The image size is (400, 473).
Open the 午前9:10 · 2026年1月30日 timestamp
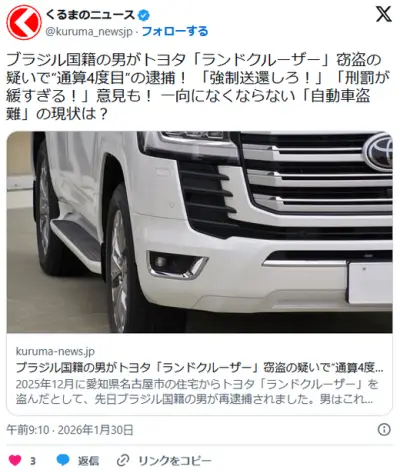pyautogui.click(x=70, y=430)
